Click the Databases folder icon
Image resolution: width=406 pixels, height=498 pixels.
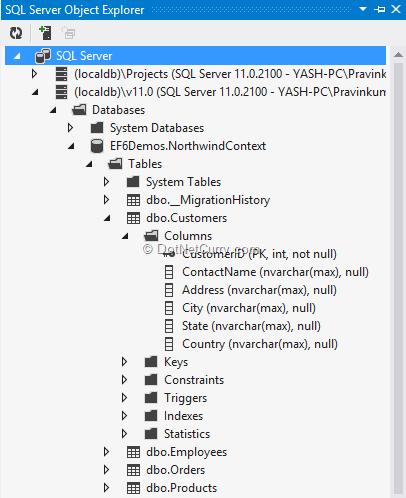click(x=79, y=110)
